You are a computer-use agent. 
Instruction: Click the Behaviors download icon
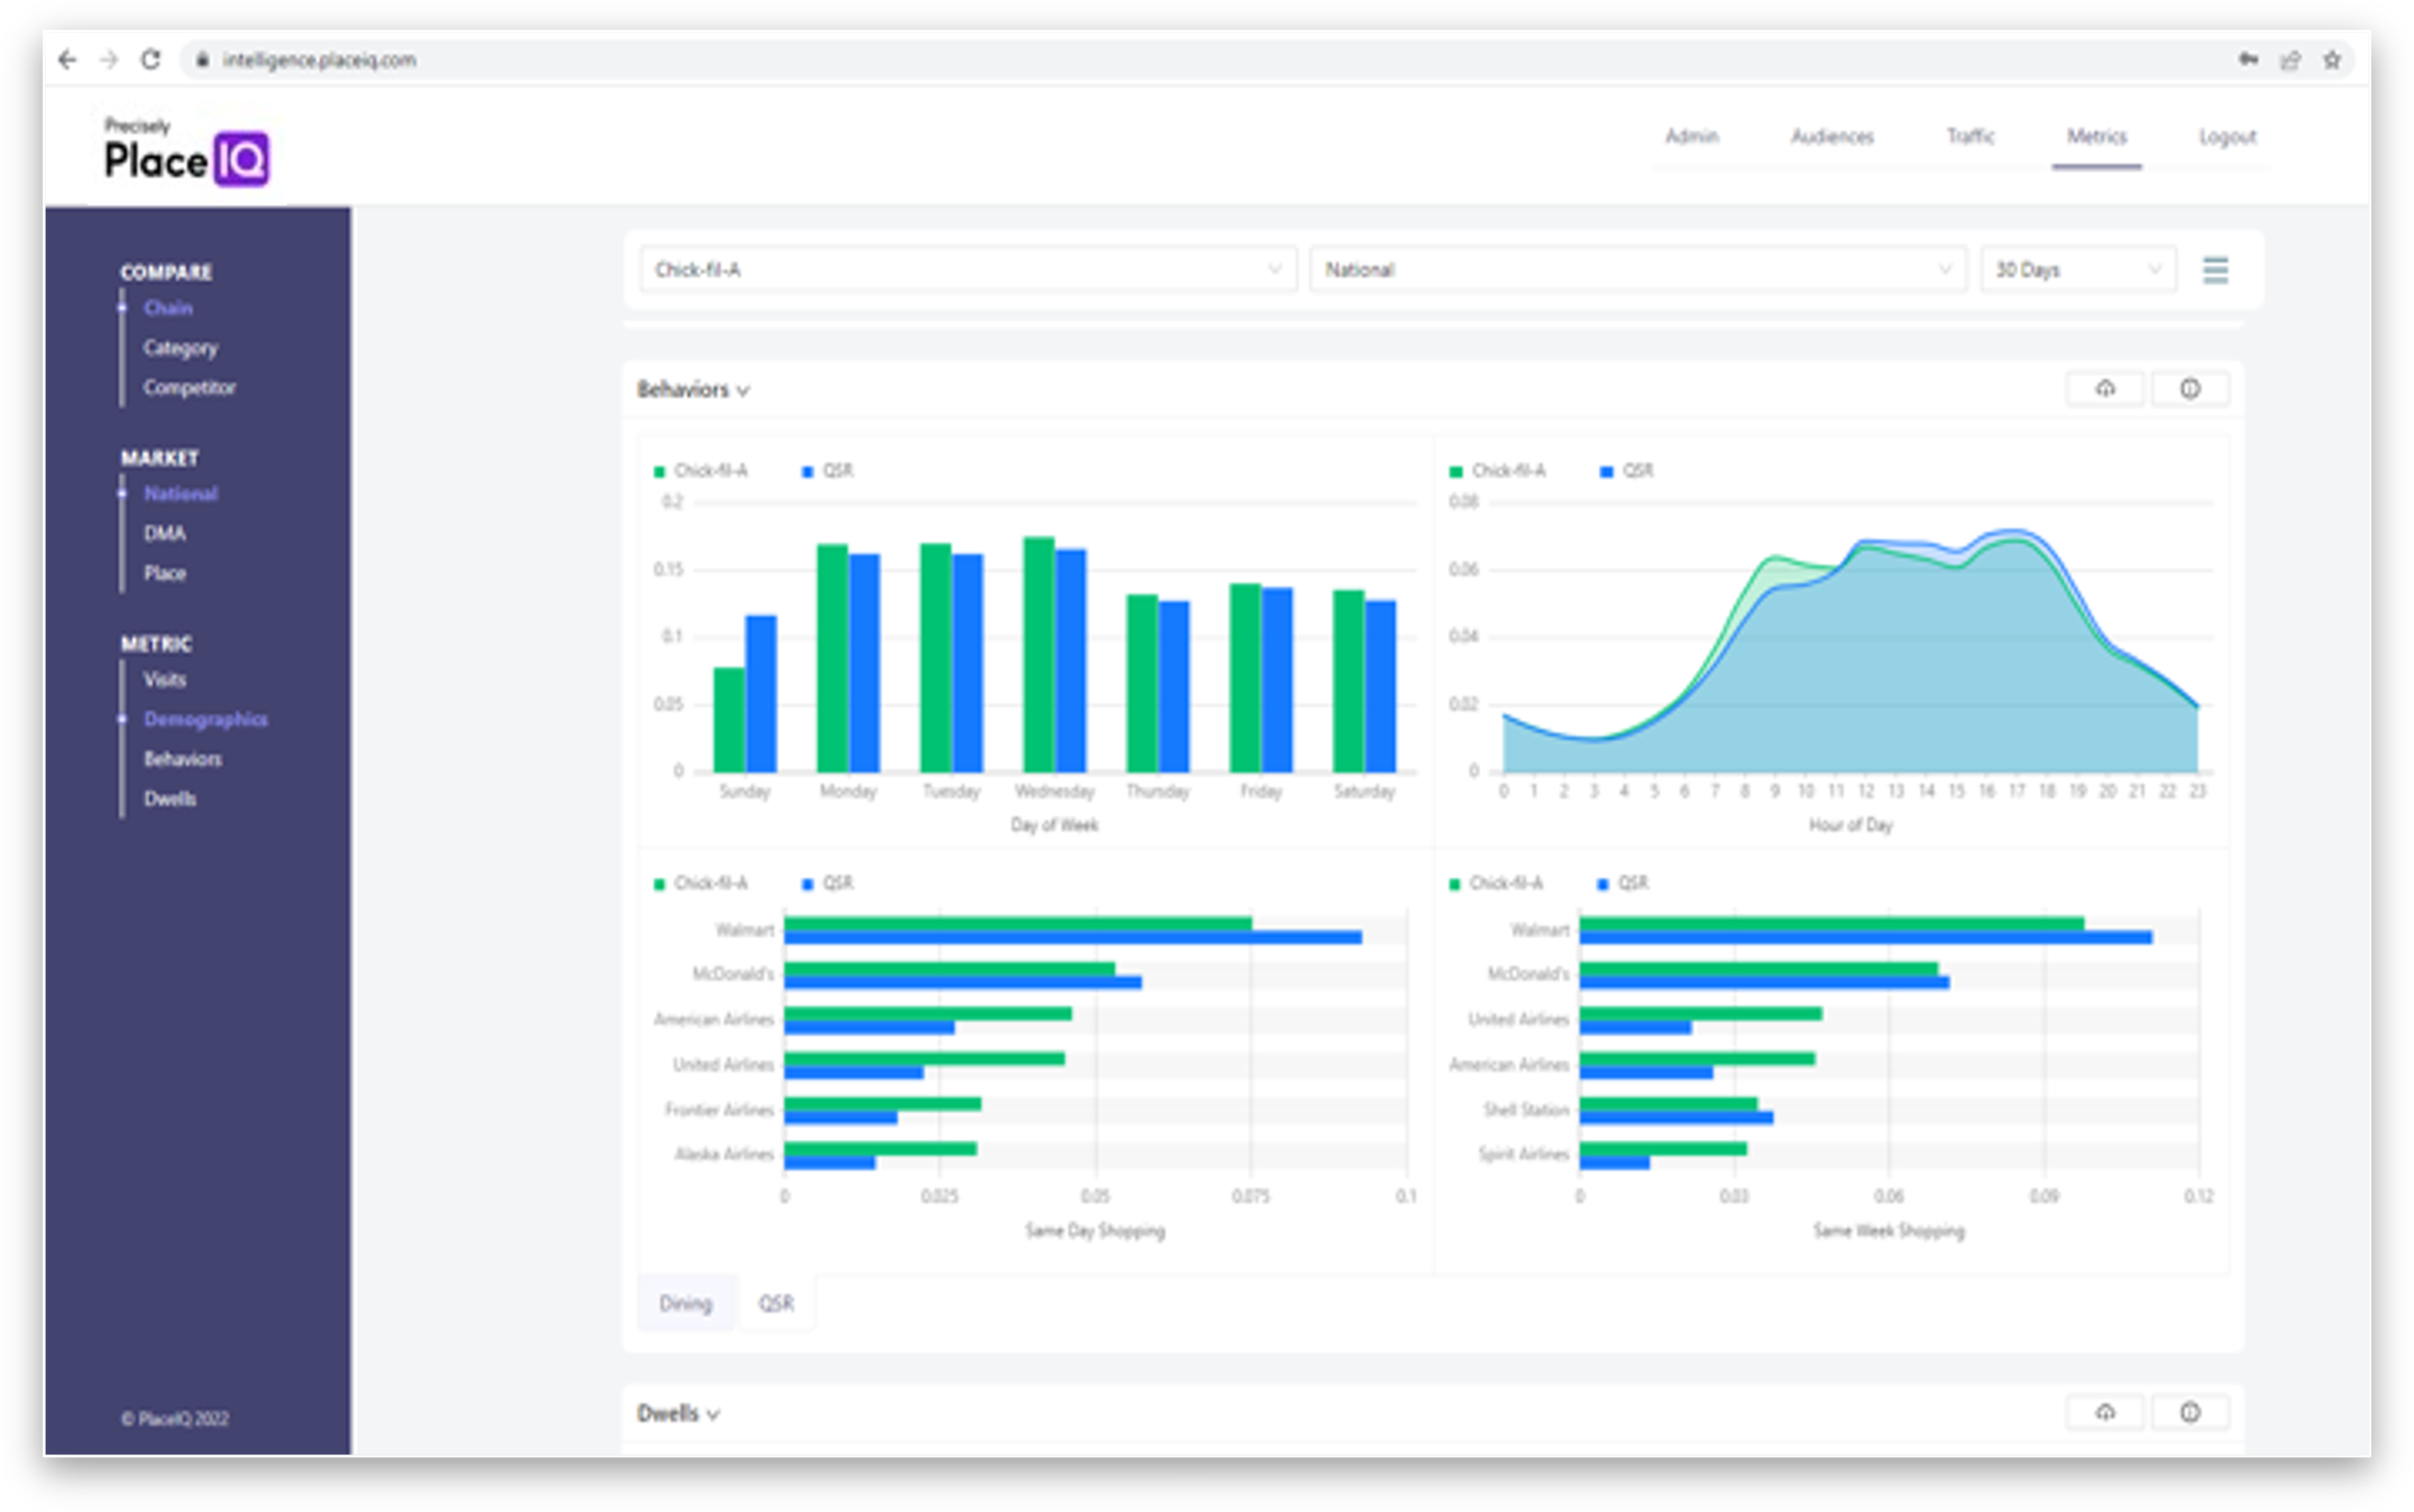point(2106,389)
